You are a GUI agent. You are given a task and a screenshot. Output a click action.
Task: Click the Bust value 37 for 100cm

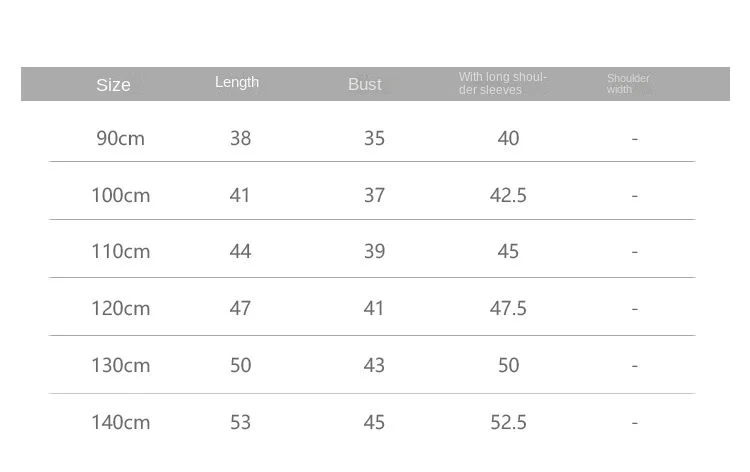click(374, 195)
